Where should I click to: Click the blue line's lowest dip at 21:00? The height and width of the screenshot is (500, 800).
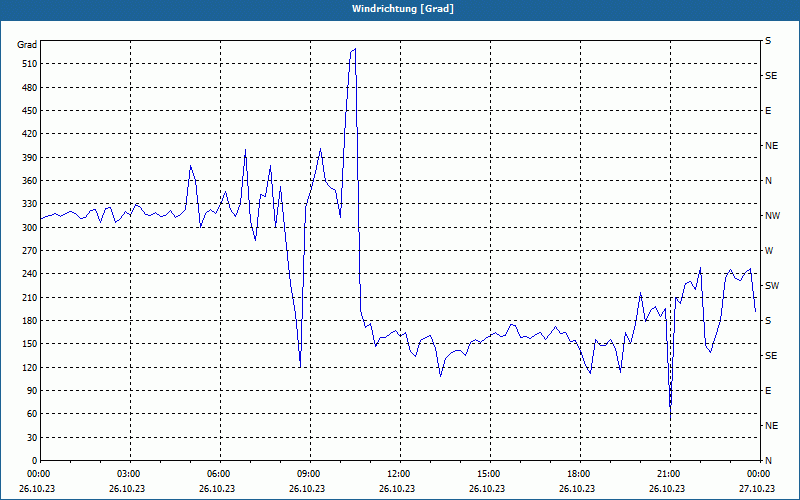pos(670,419)
